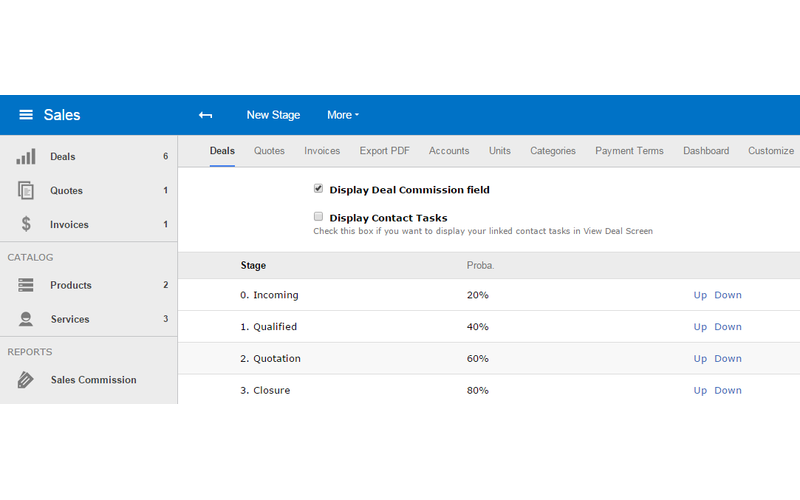
Task: Click the '2. Quotation' stage name
Action: click(270, 359)
